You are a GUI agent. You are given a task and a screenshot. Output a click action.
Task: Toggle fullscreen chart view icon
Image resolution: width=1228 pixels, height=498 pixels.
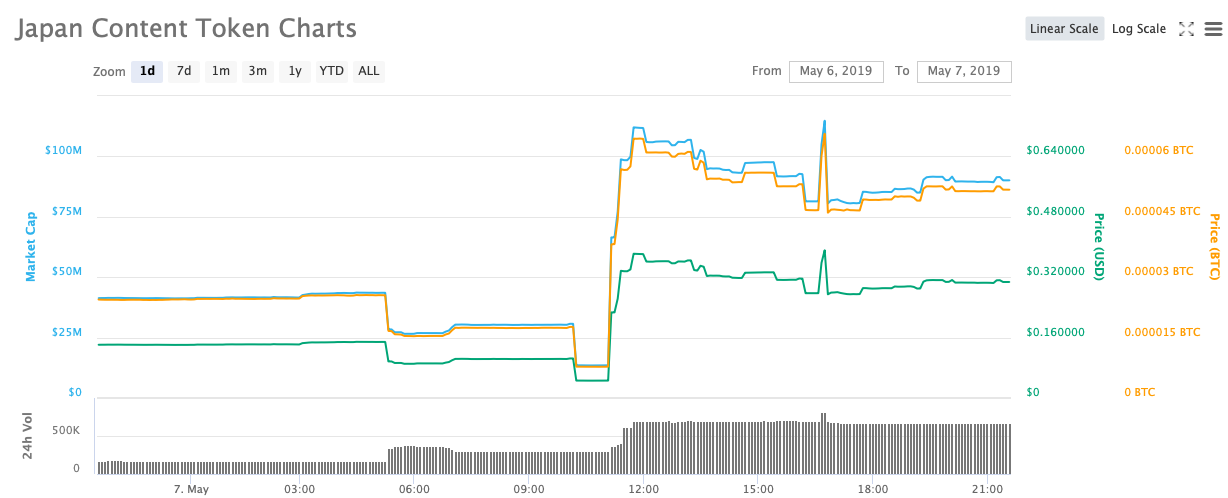[1187, 29]
